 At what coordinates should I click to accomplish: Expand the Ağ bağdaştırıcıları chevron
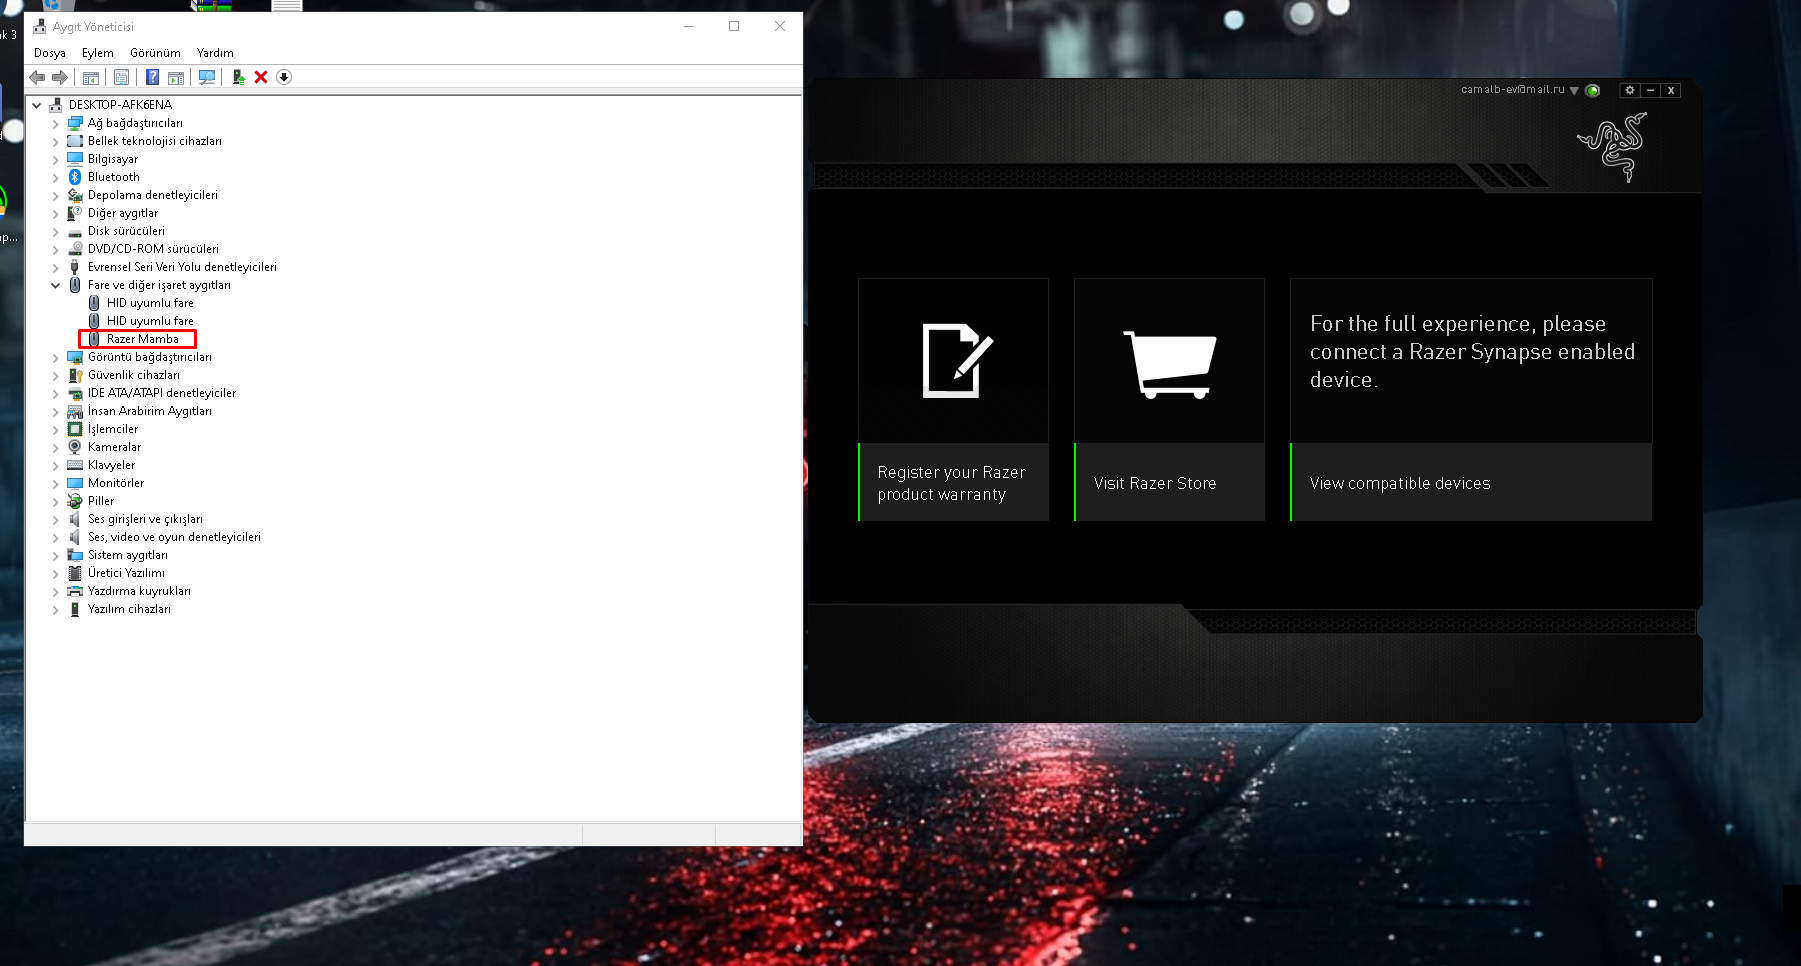pyautogui.click(x=56, y=123)
